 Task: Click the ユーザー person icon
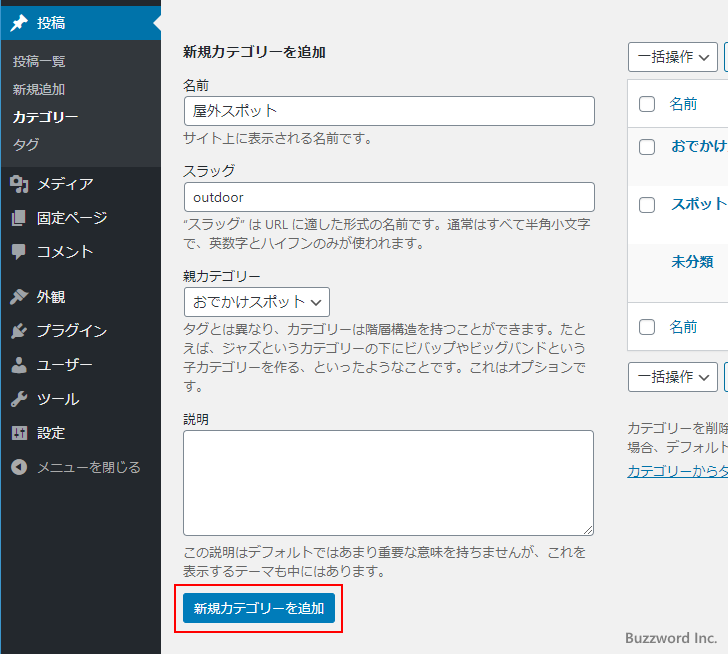point(19,365)
